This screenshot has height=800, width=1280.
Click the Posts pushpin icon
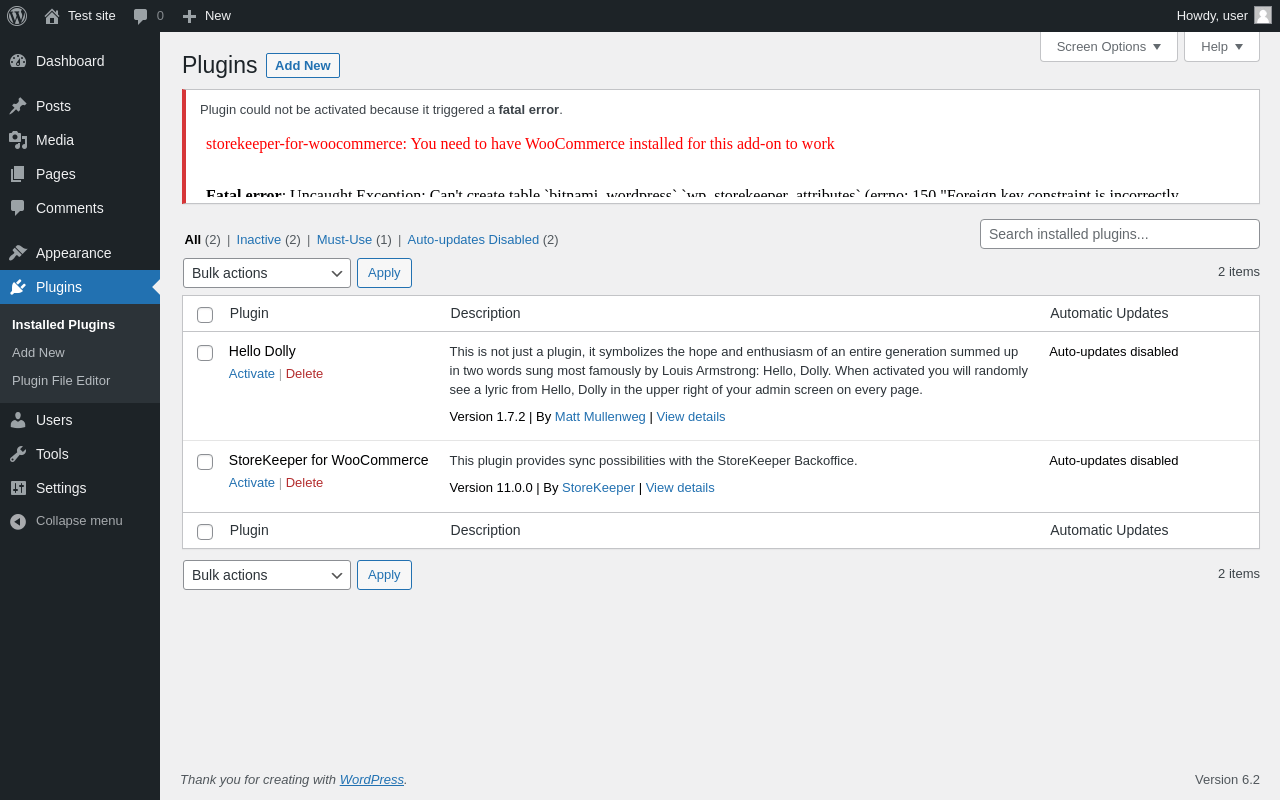tap(18, 106)
